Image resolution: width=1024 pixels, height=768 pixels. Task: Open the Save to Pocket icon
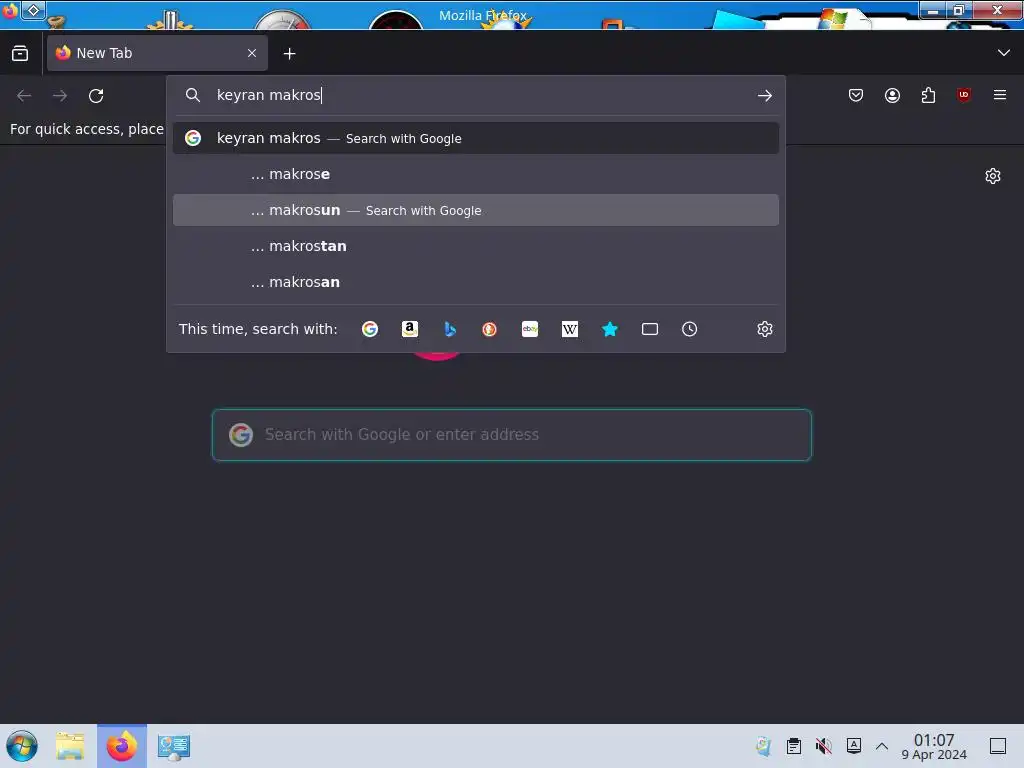[x=856, y=95]
